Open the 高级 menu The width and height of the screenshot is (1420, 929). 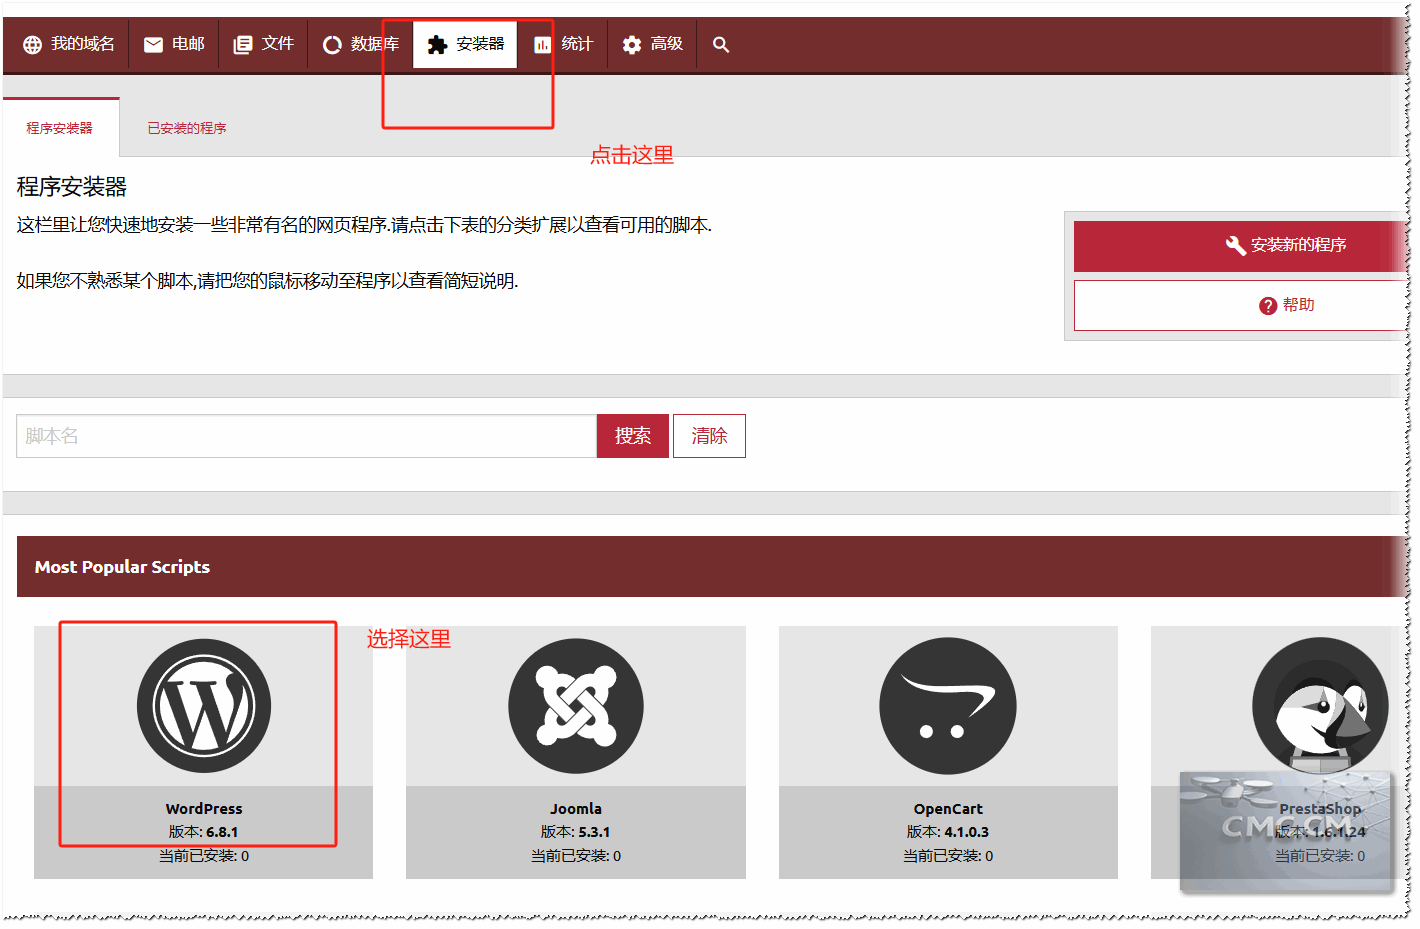(653, 44)
